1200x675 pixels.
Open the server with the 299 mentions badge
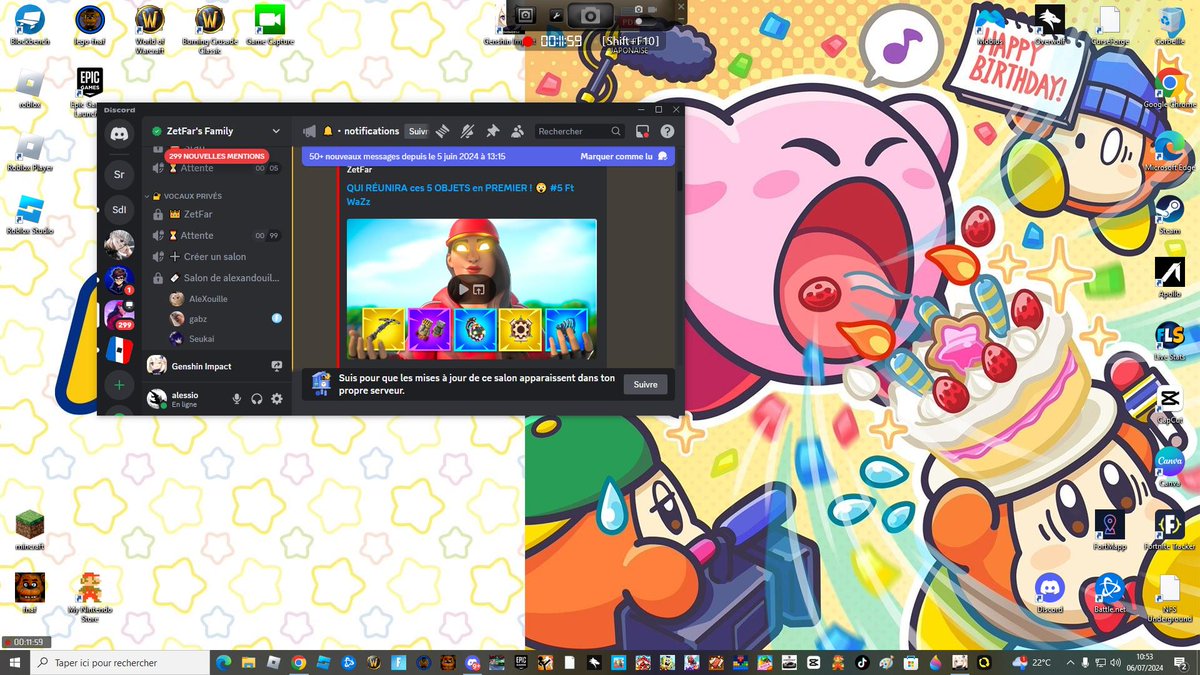pos(119,316)
